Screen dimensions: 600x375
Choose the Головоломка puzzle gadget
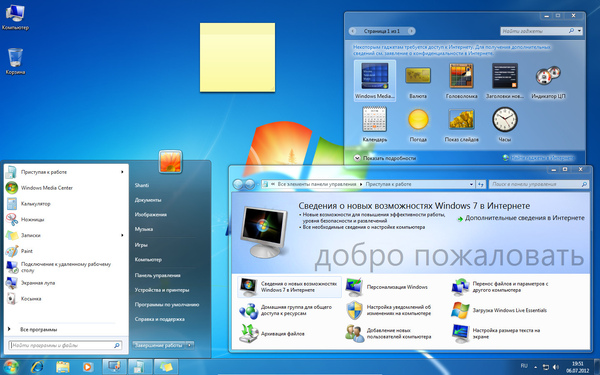461,81
